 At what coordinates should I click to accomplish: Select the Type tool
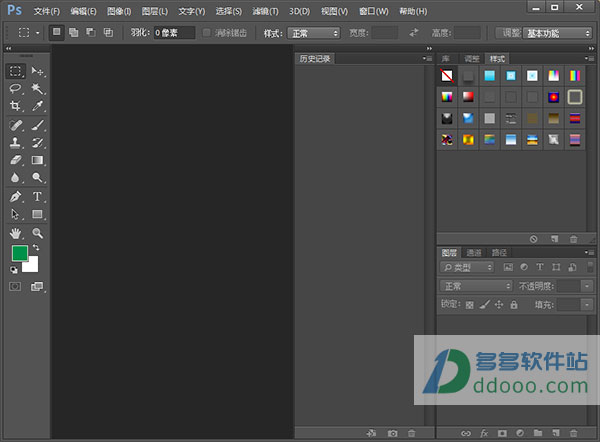pos(38,197)
